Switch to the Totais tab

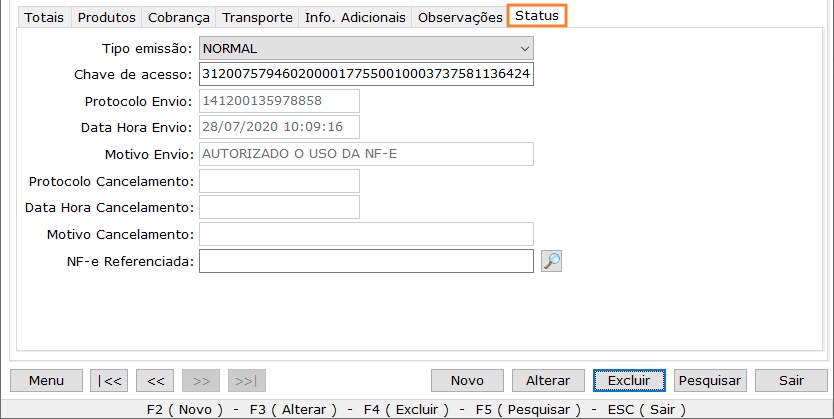point(44,18)
